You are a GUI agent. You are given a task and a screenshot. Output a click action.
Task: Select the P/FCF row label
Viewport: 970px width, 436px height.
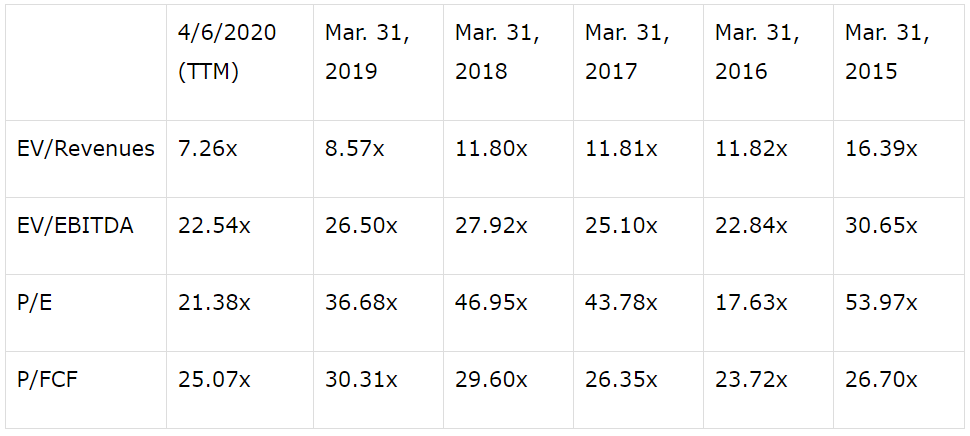tap(48, 380)
